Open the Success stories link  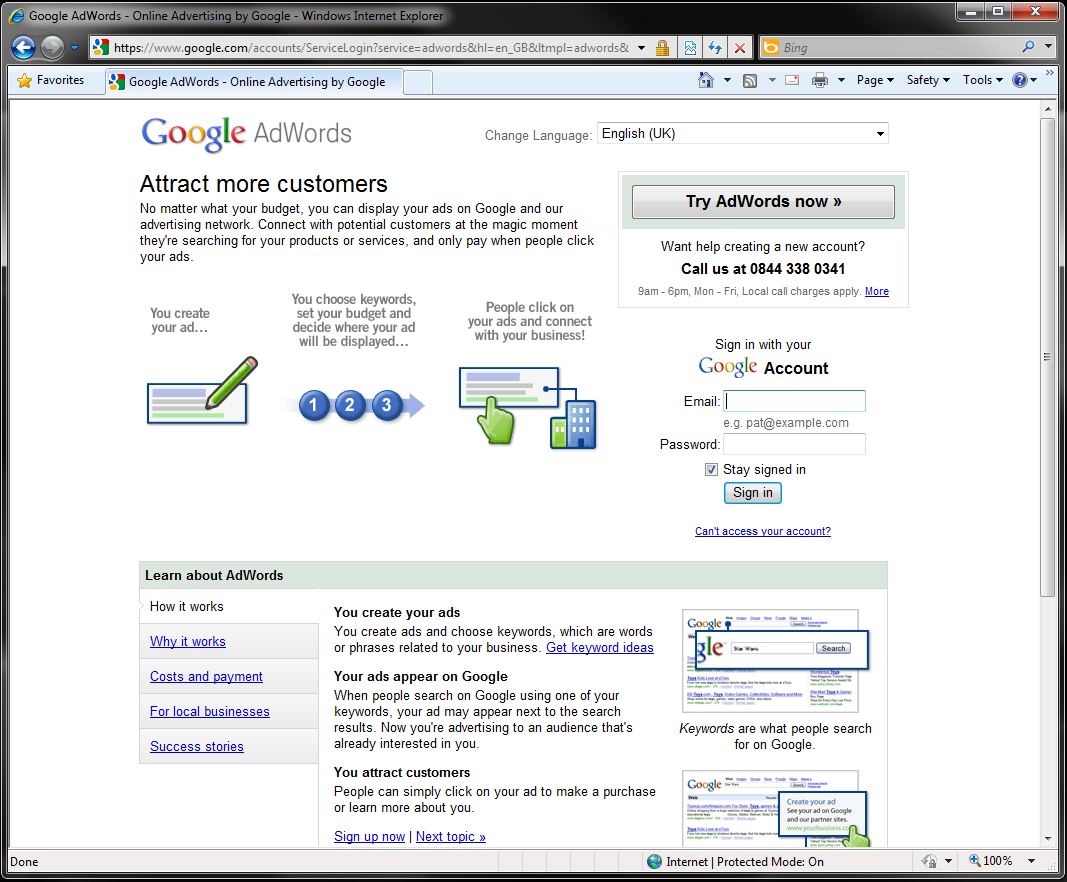tap(197, 747)
